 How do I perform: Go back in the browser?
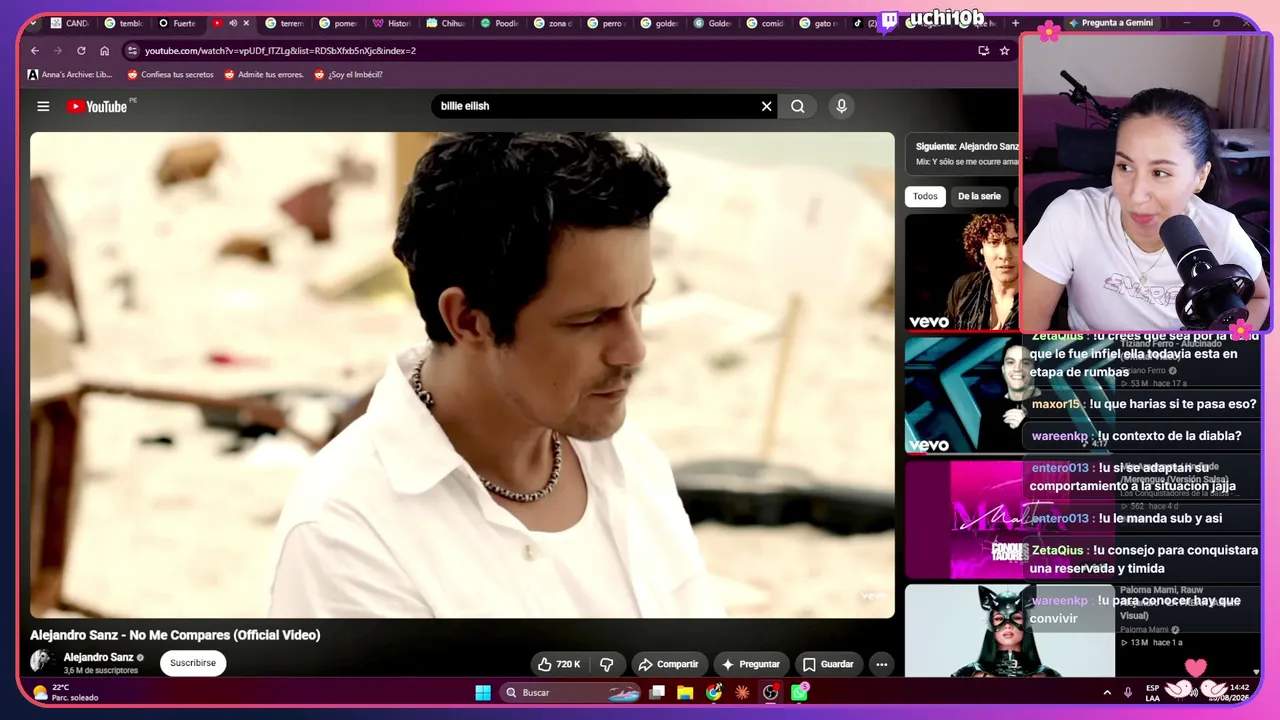tap(35, 51)
